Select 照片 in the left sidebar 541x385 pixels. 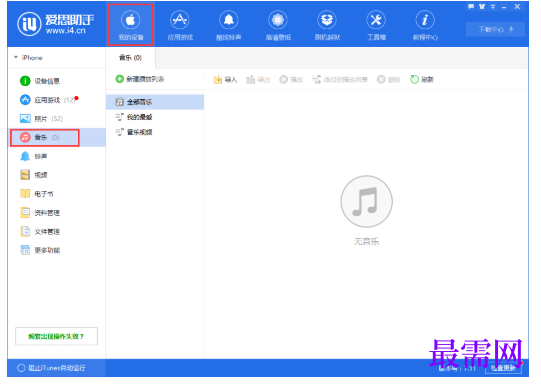click(41, 119)
